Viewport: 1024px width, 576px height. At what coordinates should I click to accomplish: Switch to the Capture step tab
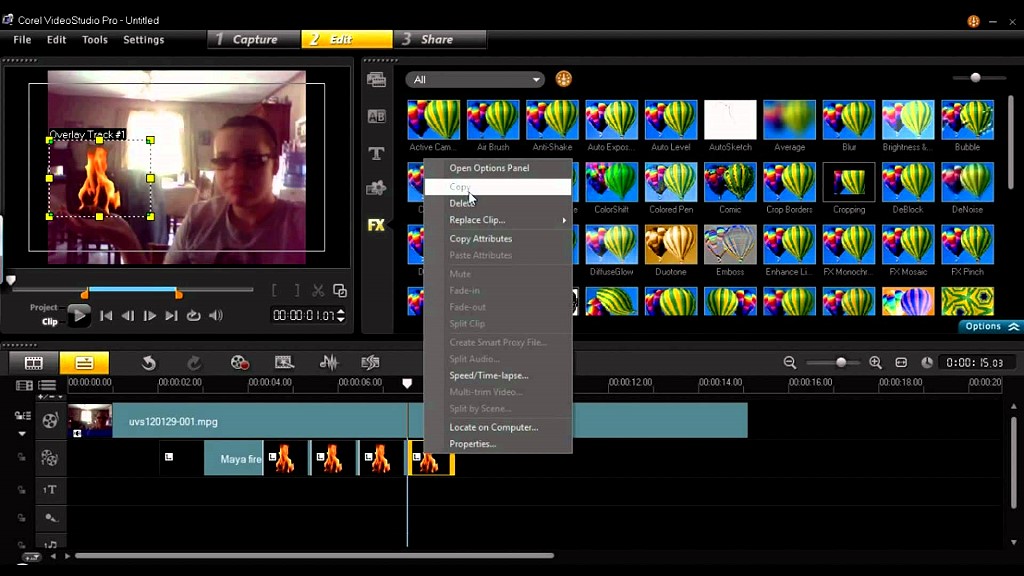254,39
